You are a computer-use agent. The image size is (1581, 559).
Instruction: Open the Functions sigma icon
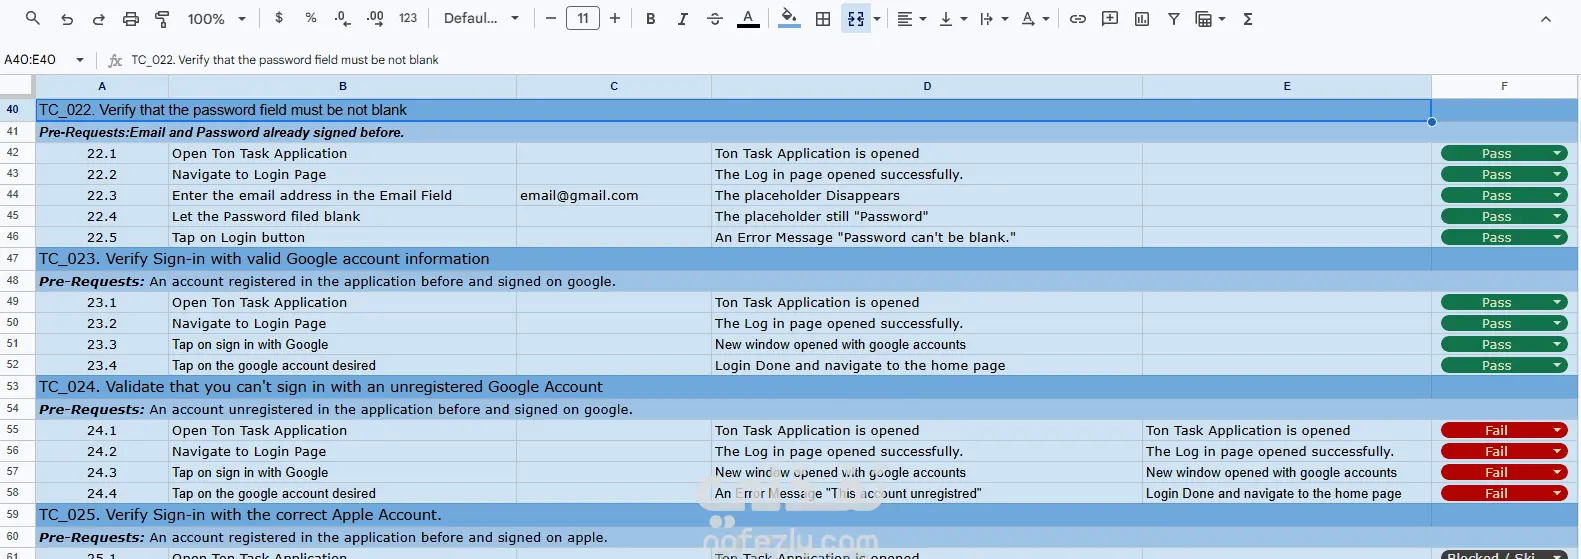click(1248, 18)
